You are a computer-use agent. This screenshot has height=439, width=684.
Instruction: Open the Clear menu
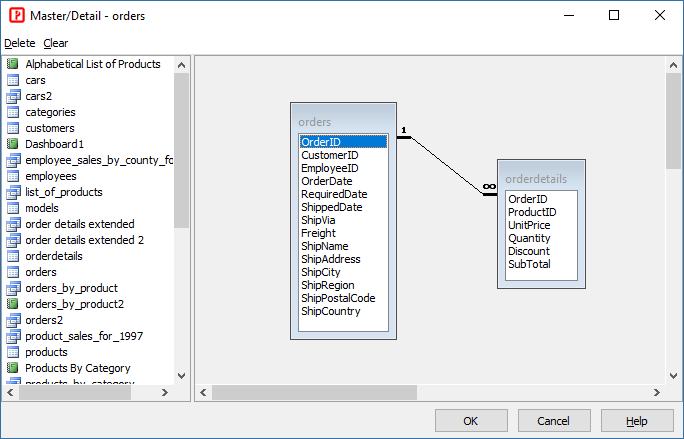coord(56,43)
